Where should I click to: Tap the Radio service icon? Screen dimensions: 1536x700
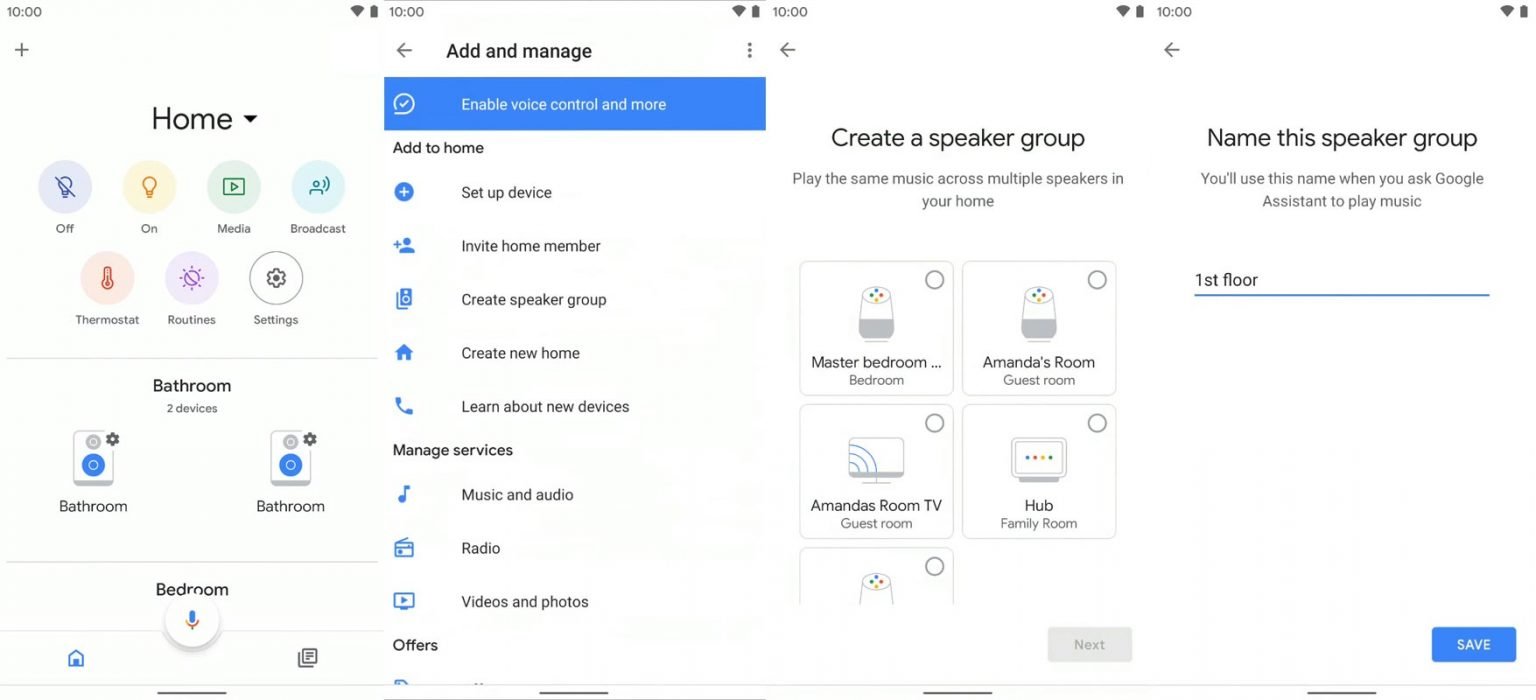[x=404, y=547]
